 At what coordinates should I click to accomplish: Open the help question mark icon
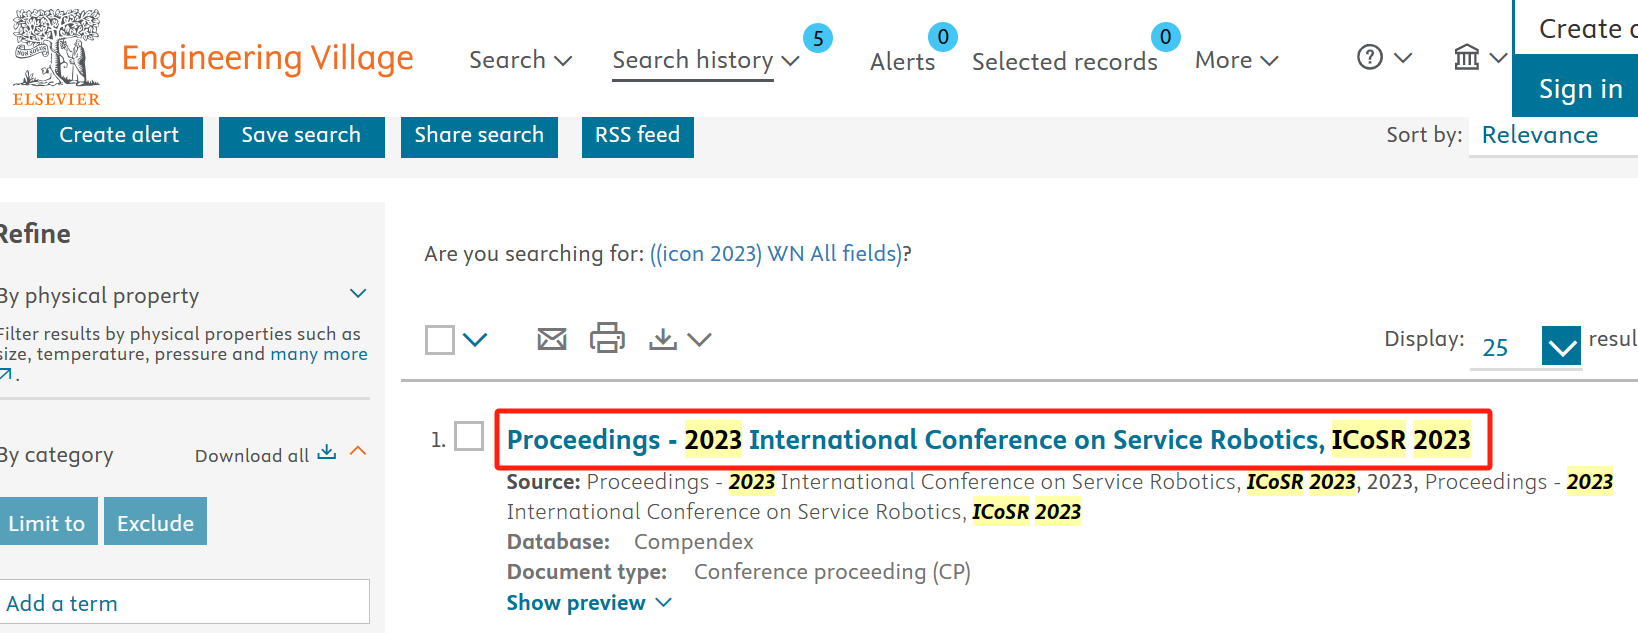(1370, 57)
